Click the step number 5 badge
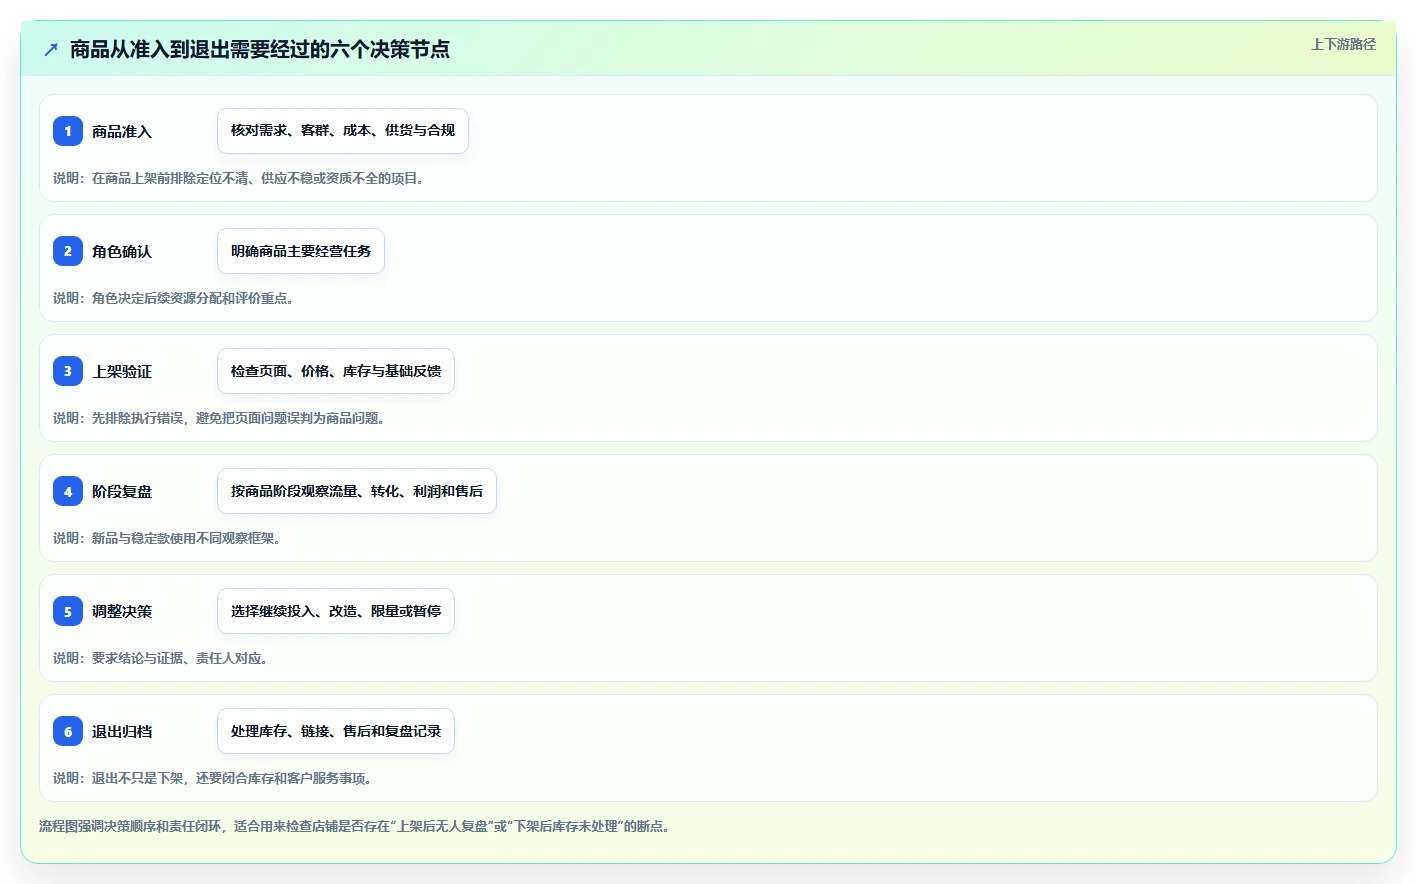The image size is (1417, 884). [x=68, y=611]
